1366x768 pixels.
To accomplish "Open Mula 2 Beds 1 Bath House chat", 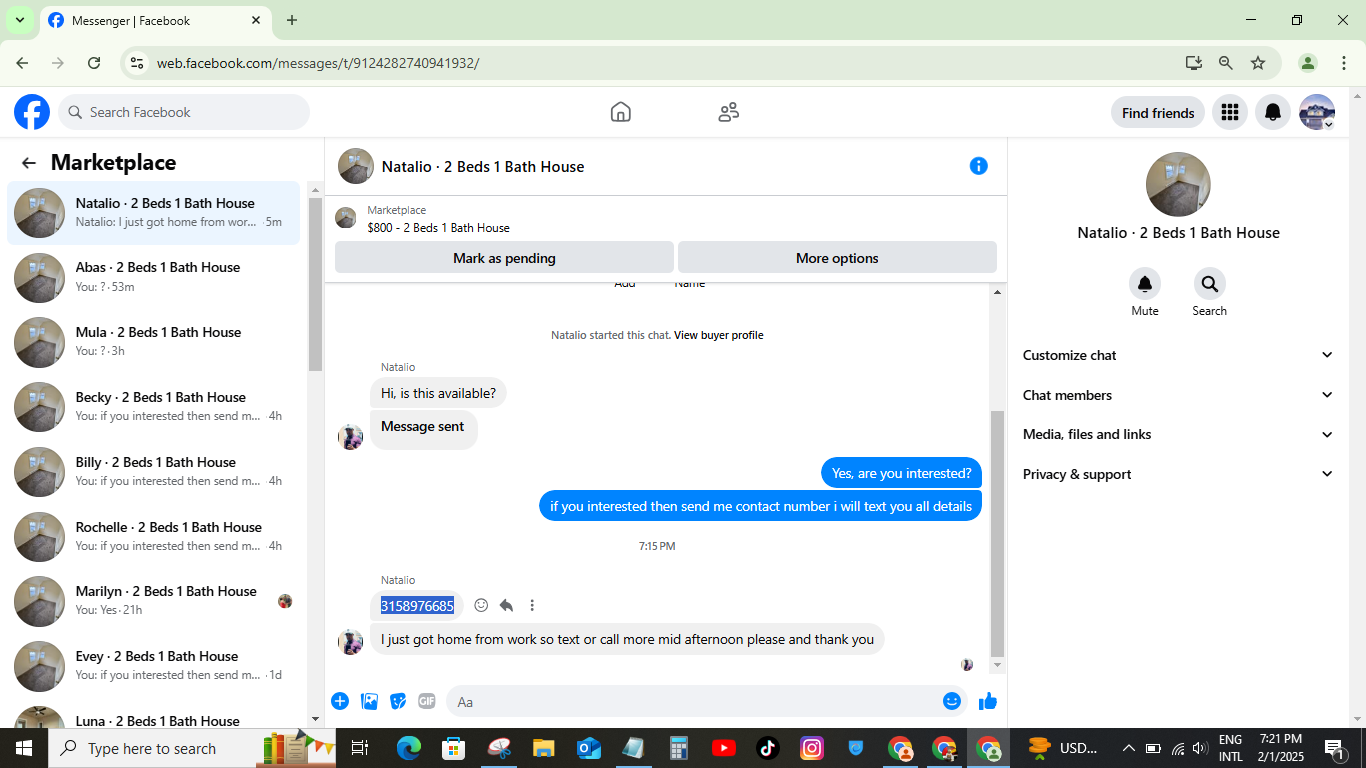I will point(153,342).
